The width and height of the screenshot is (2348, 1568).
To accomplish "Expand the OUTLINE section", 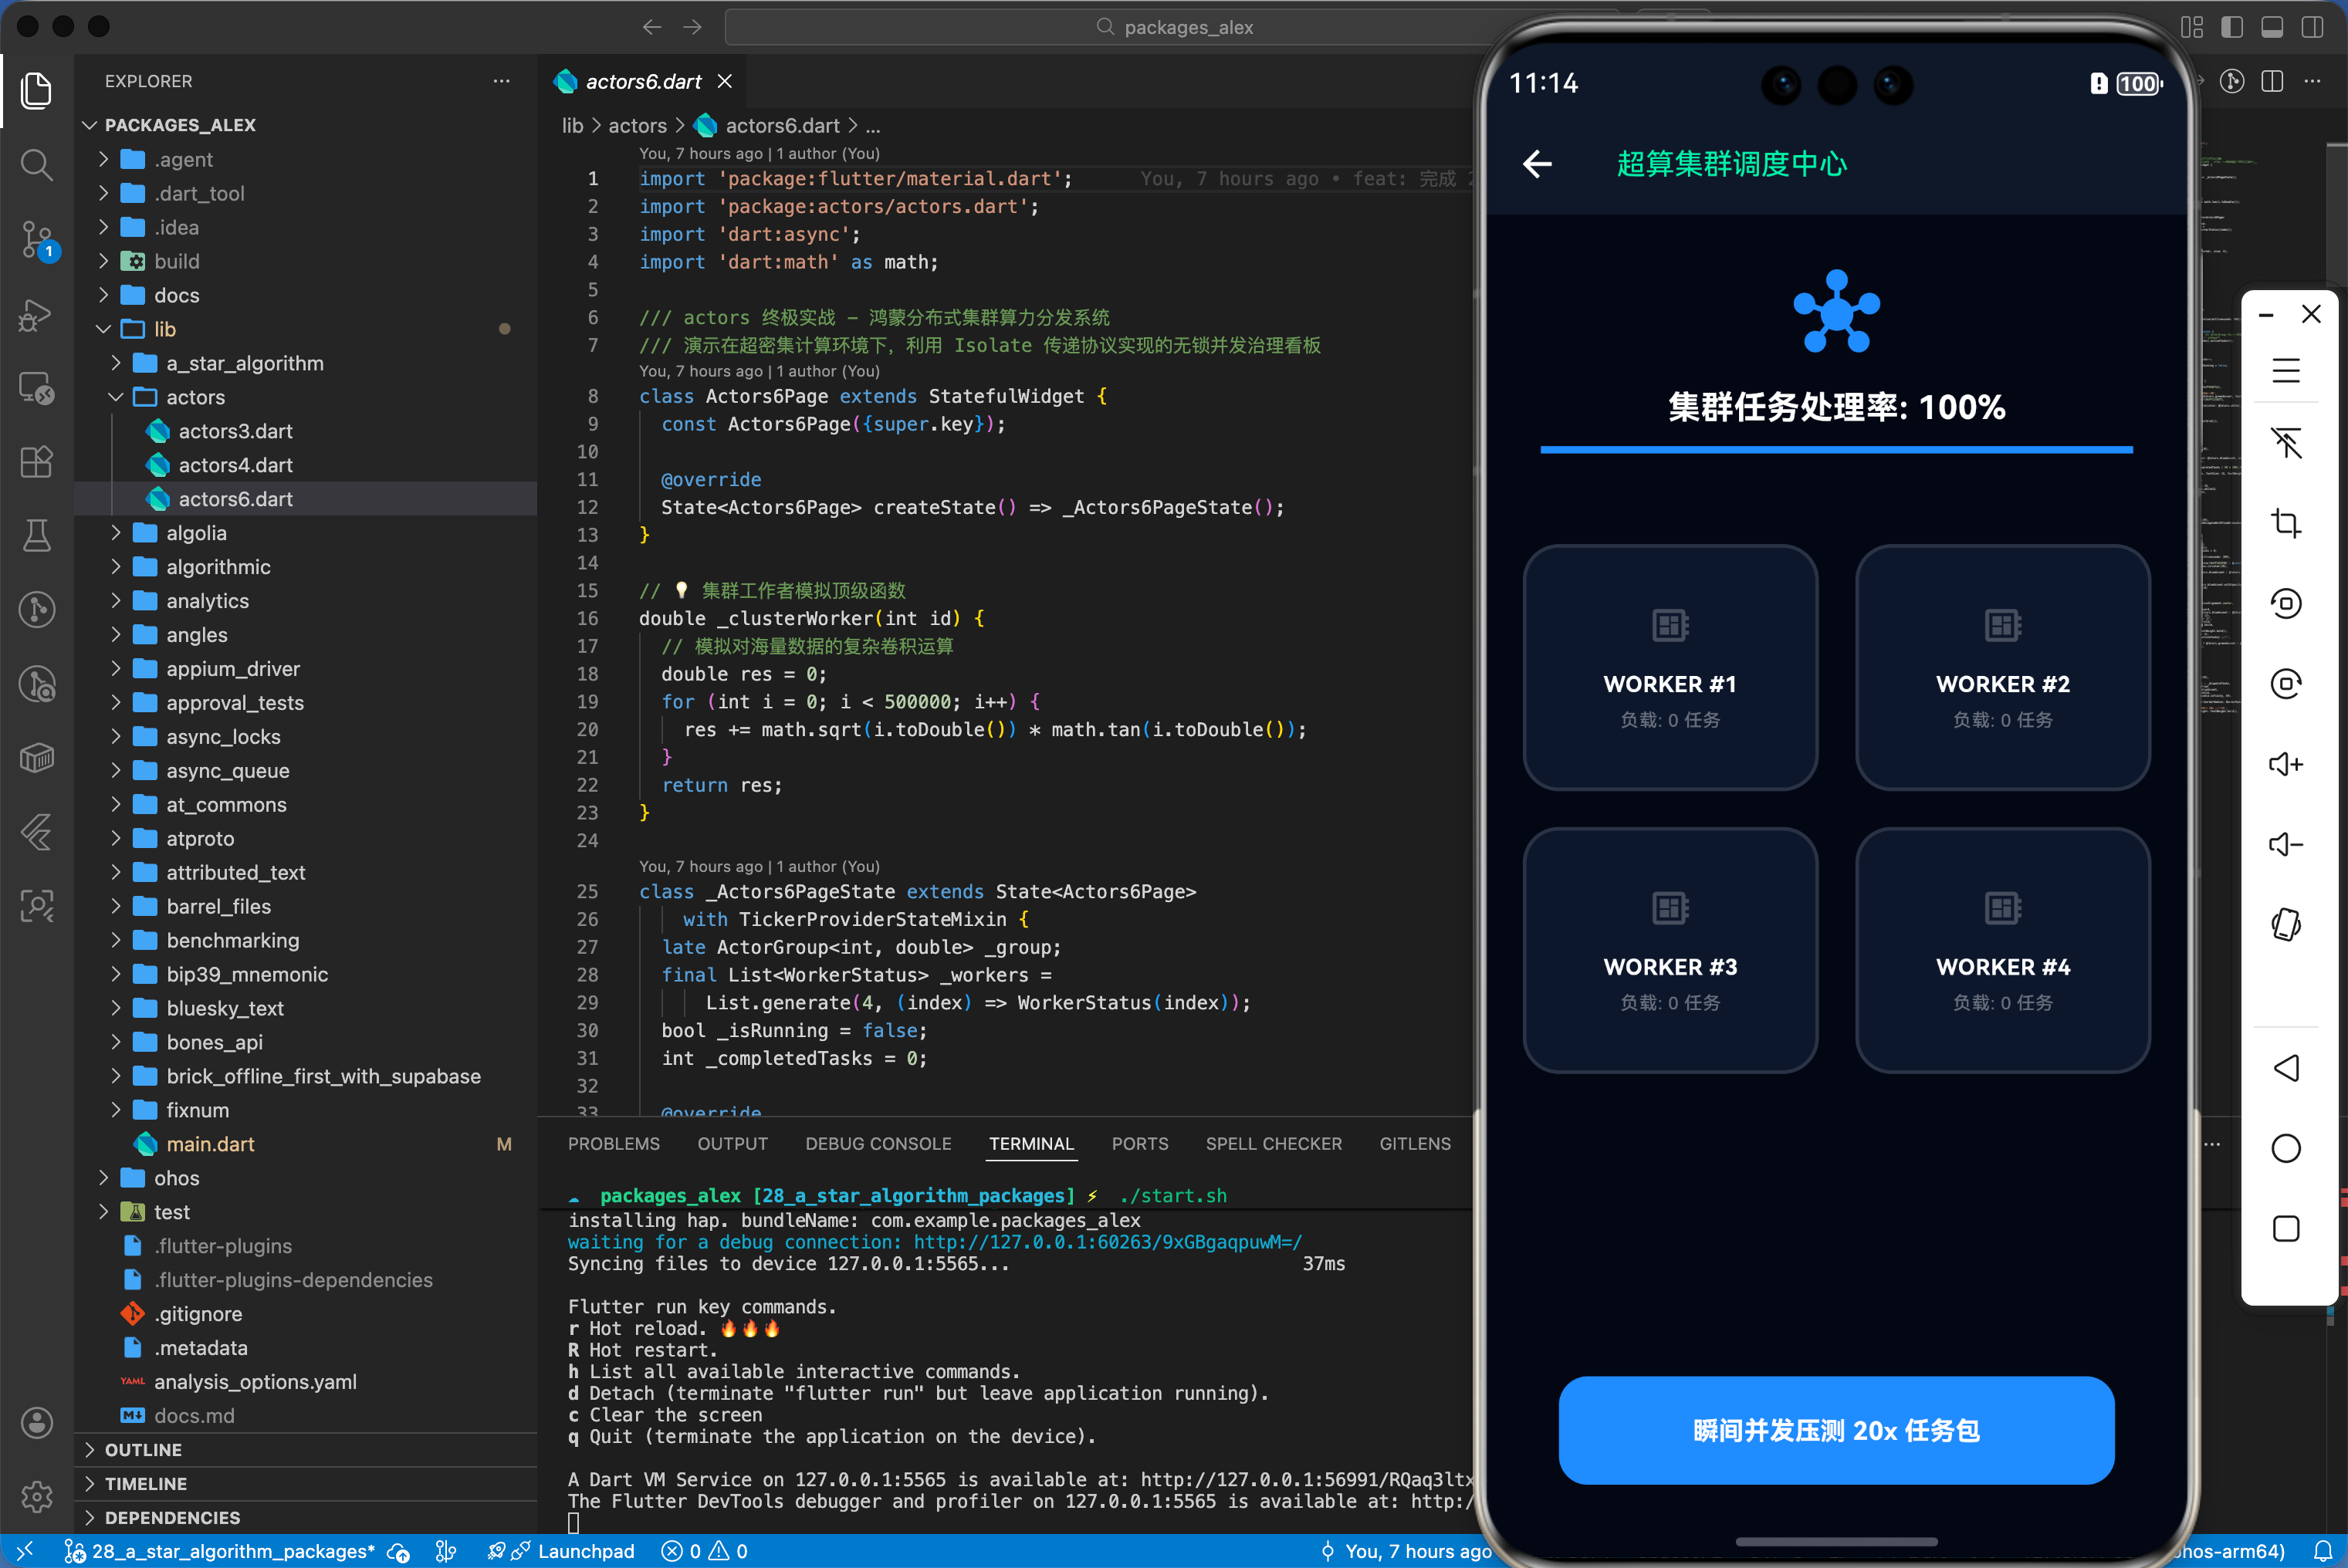I will click(x=143, y=1450).
